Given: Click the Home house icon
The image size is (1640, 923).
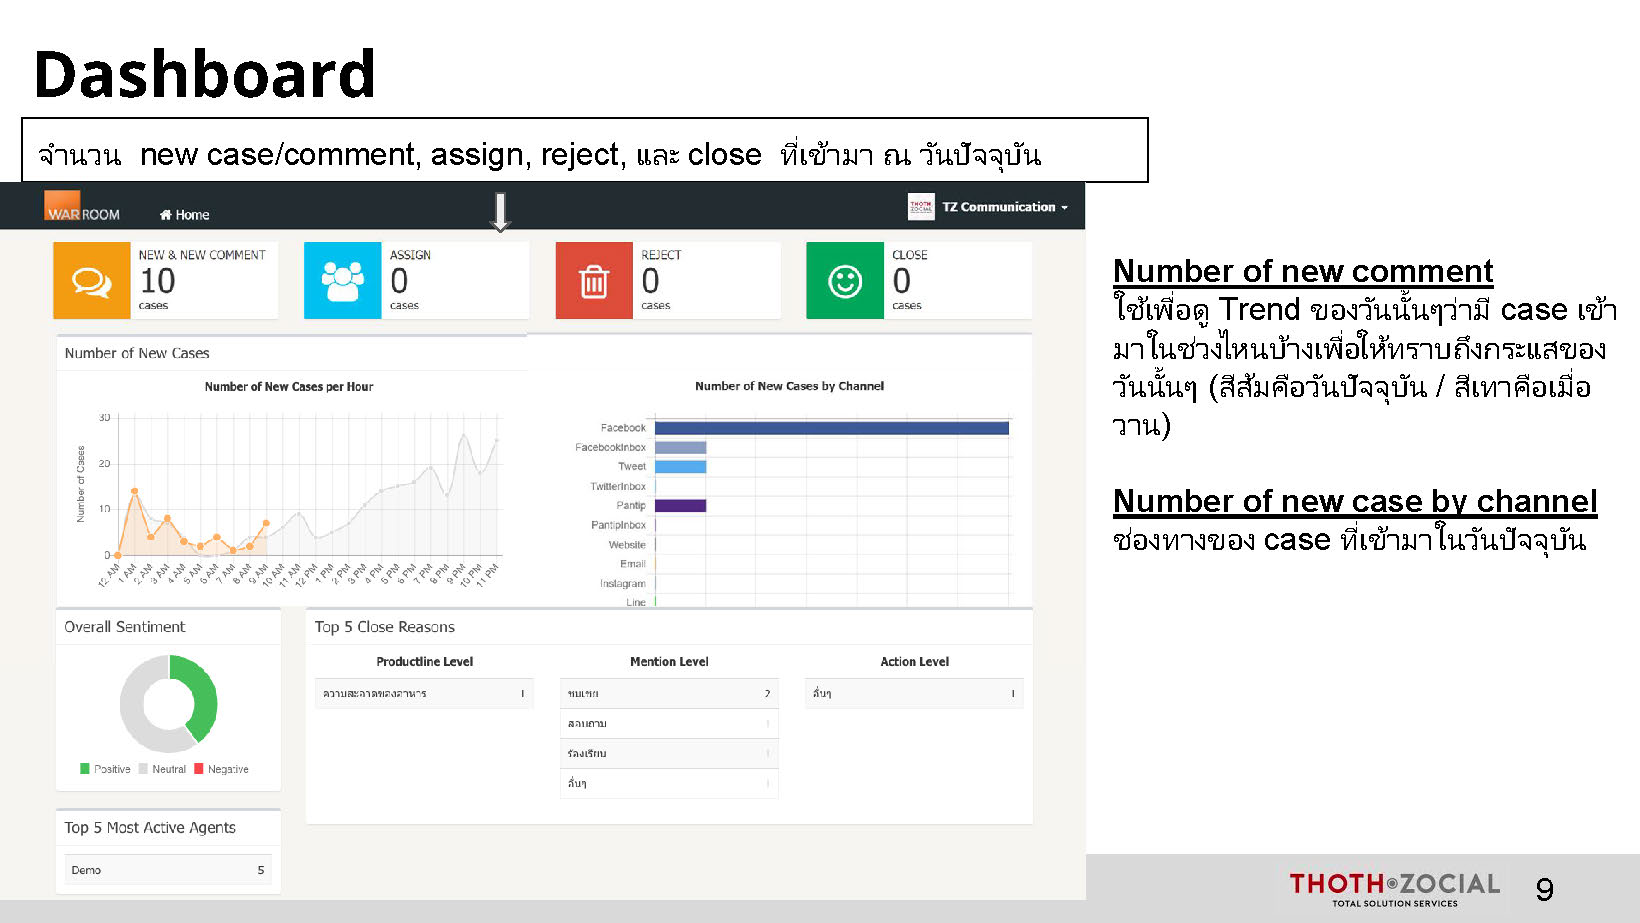Looking at the screenshot, I should click(x=165, y=215).
